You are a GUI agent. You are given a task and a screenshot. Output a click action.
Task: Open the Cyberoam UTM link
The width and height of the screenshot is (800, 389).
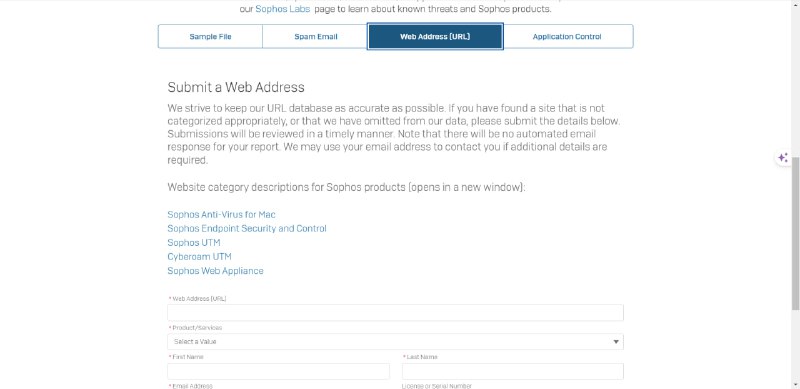(x=199, y=256)
